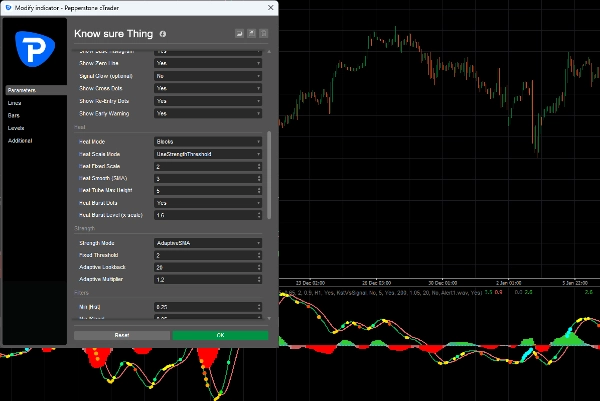Open the Know sure Thing info icon
This screenshot has height=401, width=600.
tap(163, 34)
